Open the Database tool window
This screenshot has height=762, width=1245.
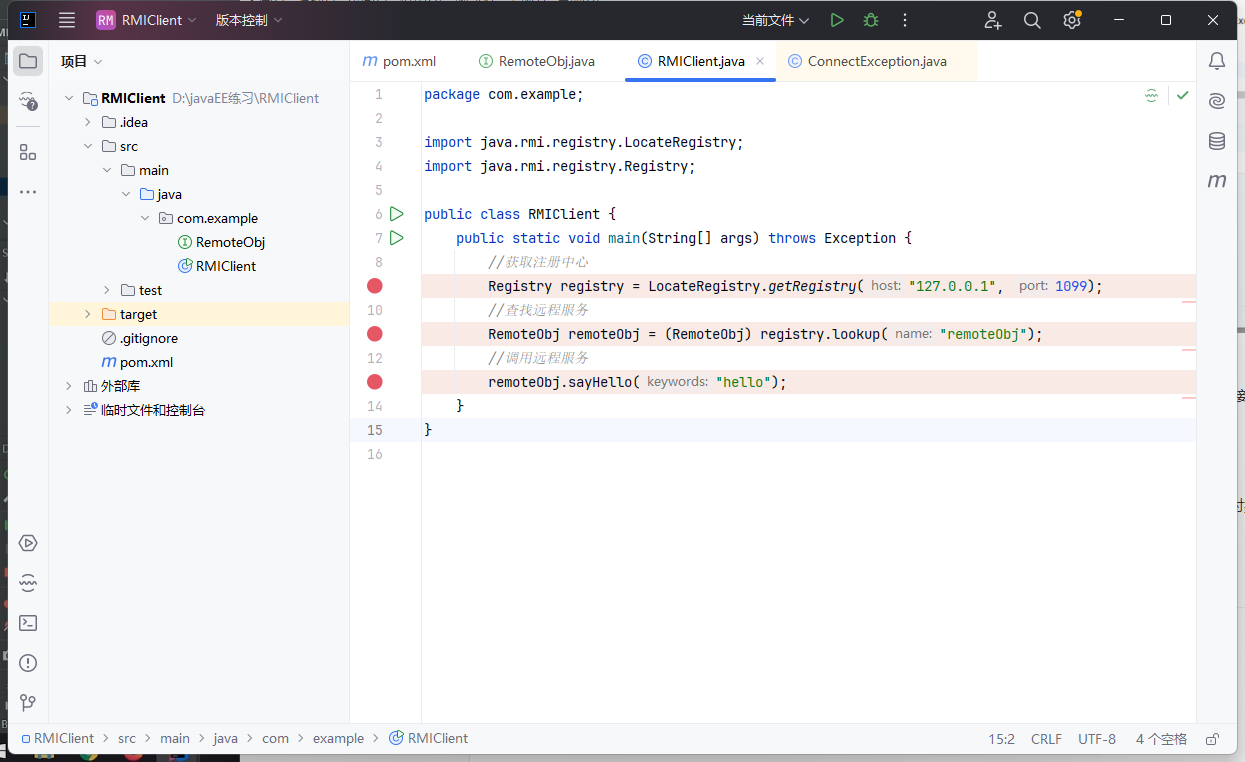click(x=1217, y=141)
